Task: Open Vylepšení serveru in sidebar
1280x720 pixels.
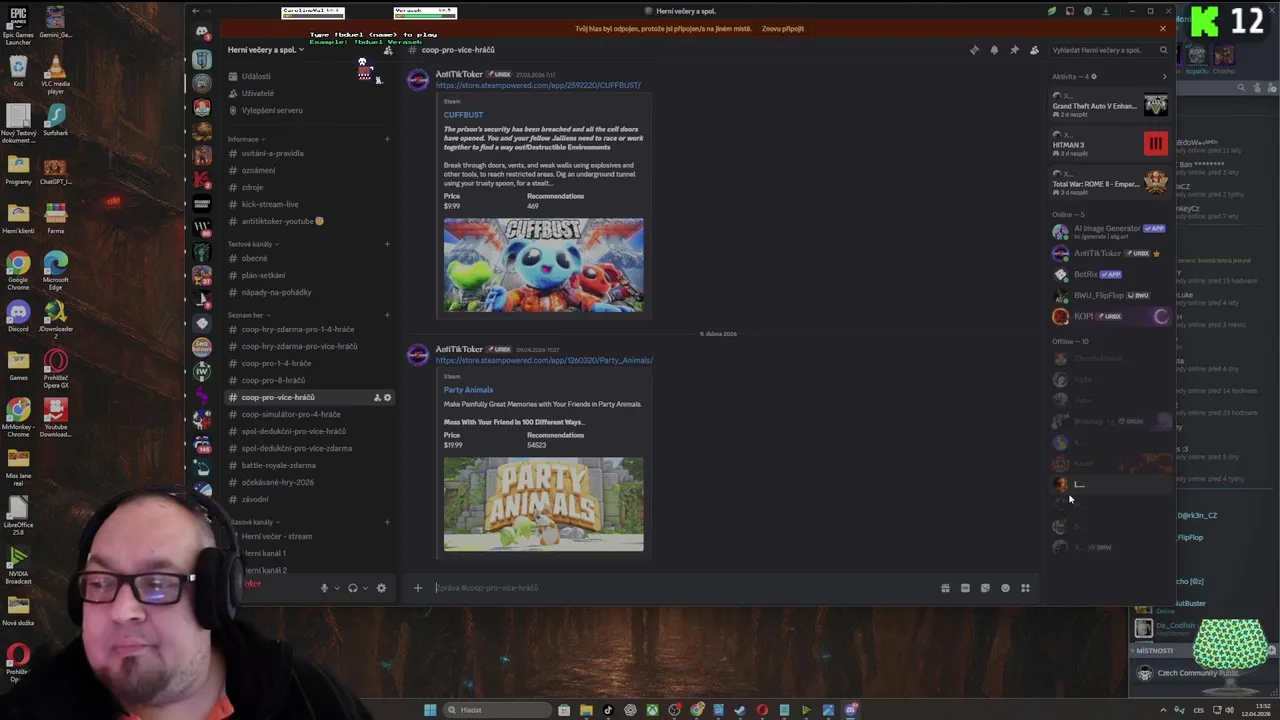Action: point(310,110)
